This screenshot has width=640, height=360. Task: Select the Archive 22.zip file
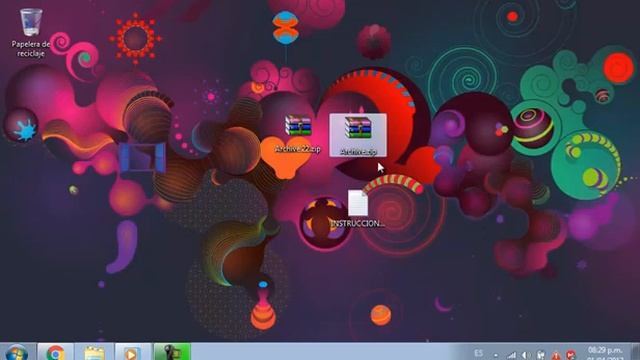[x=298, y=133]
